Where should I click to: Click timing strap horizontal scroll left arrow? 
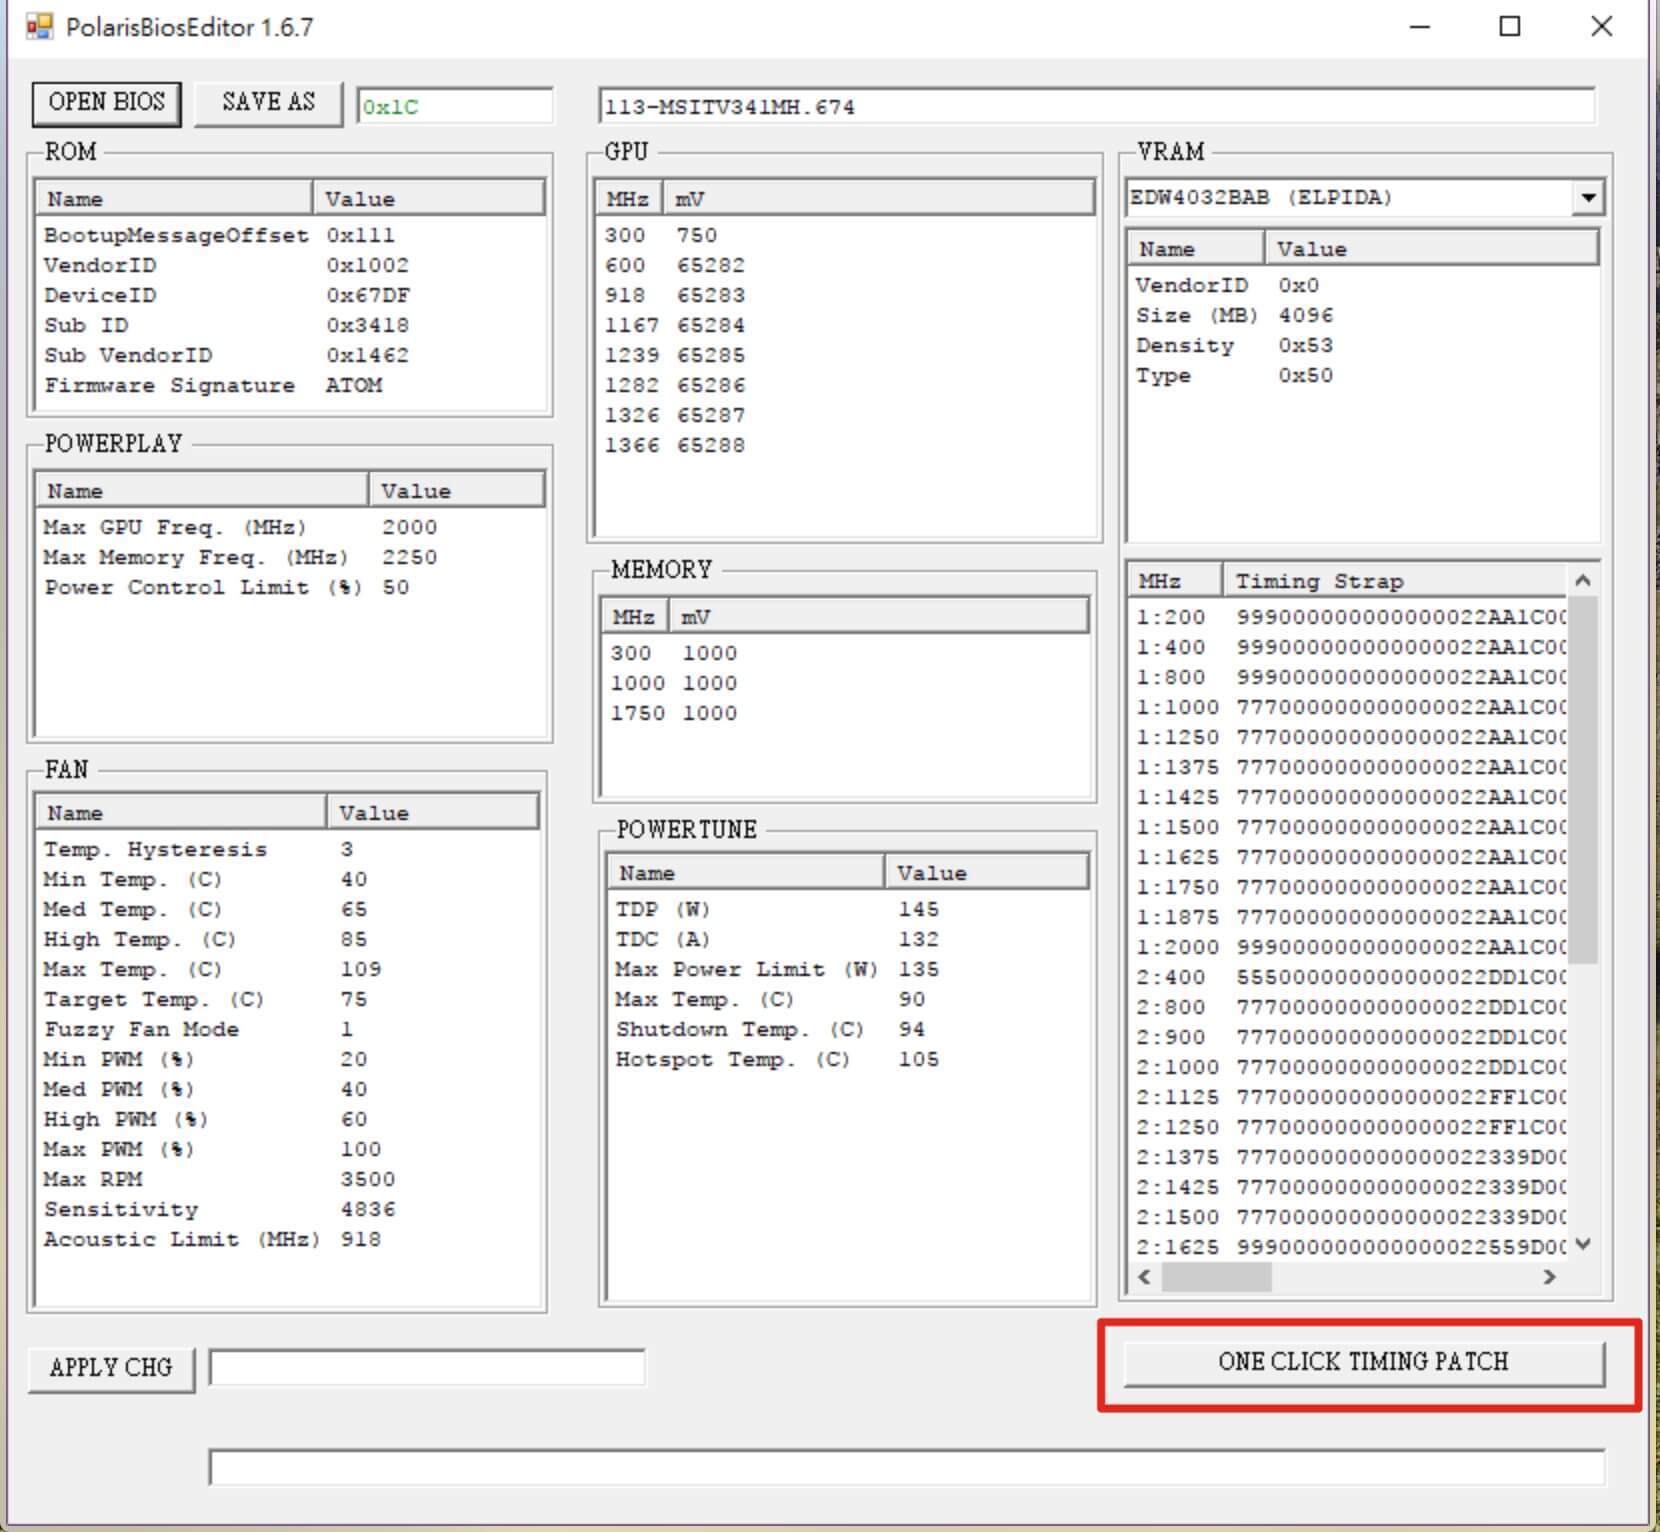click(1145, 1277)
